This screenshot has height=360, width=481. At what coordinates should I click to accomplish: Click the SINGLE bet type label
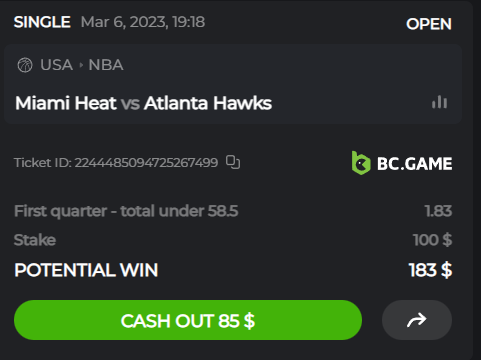tap(42, 22)
